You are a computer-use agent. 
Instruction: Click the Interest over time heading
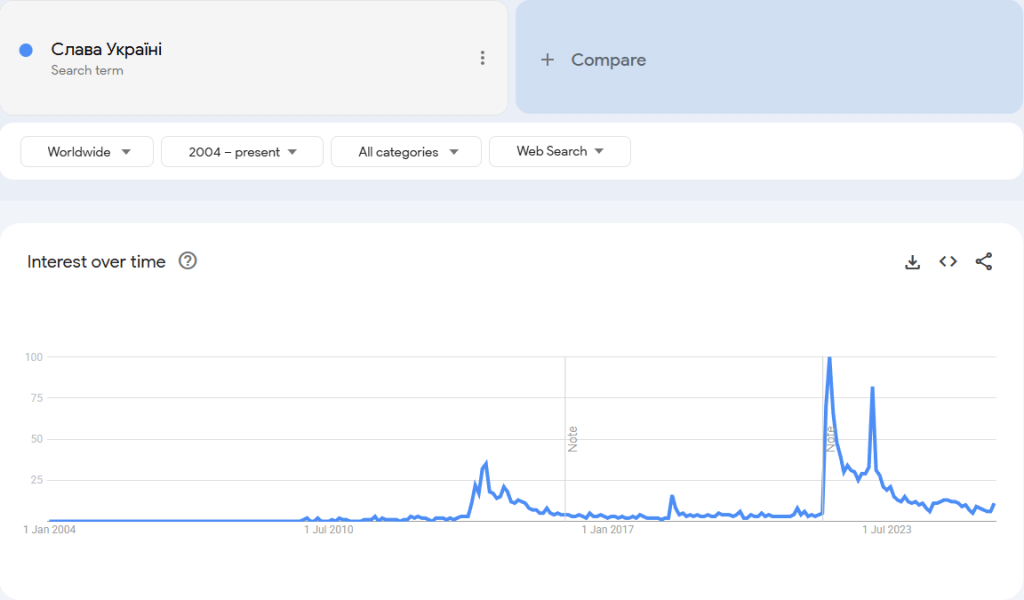96,262
